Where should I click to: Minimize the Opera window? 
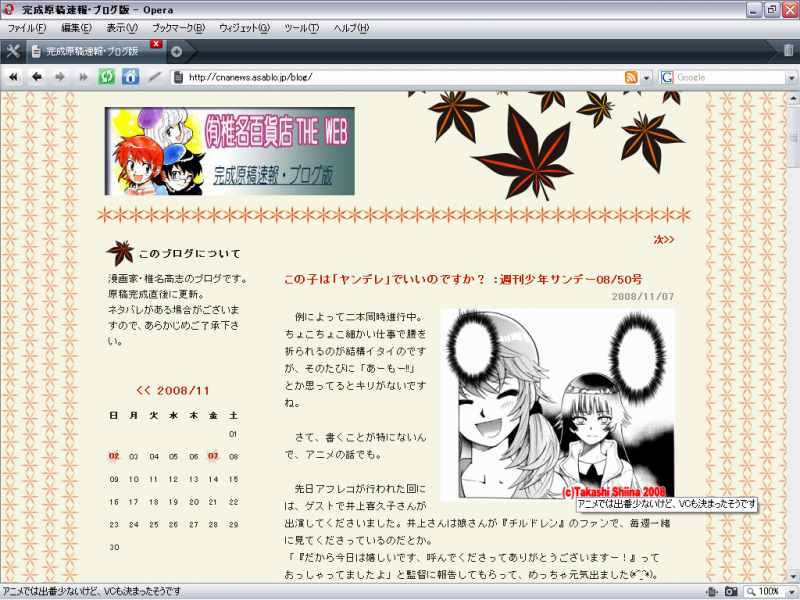point(754,10)
